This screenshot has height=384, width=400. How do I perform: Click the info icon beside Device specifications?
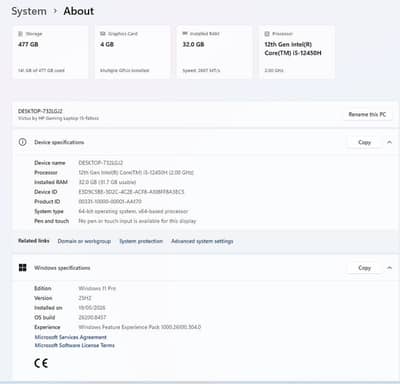[22, 142]
